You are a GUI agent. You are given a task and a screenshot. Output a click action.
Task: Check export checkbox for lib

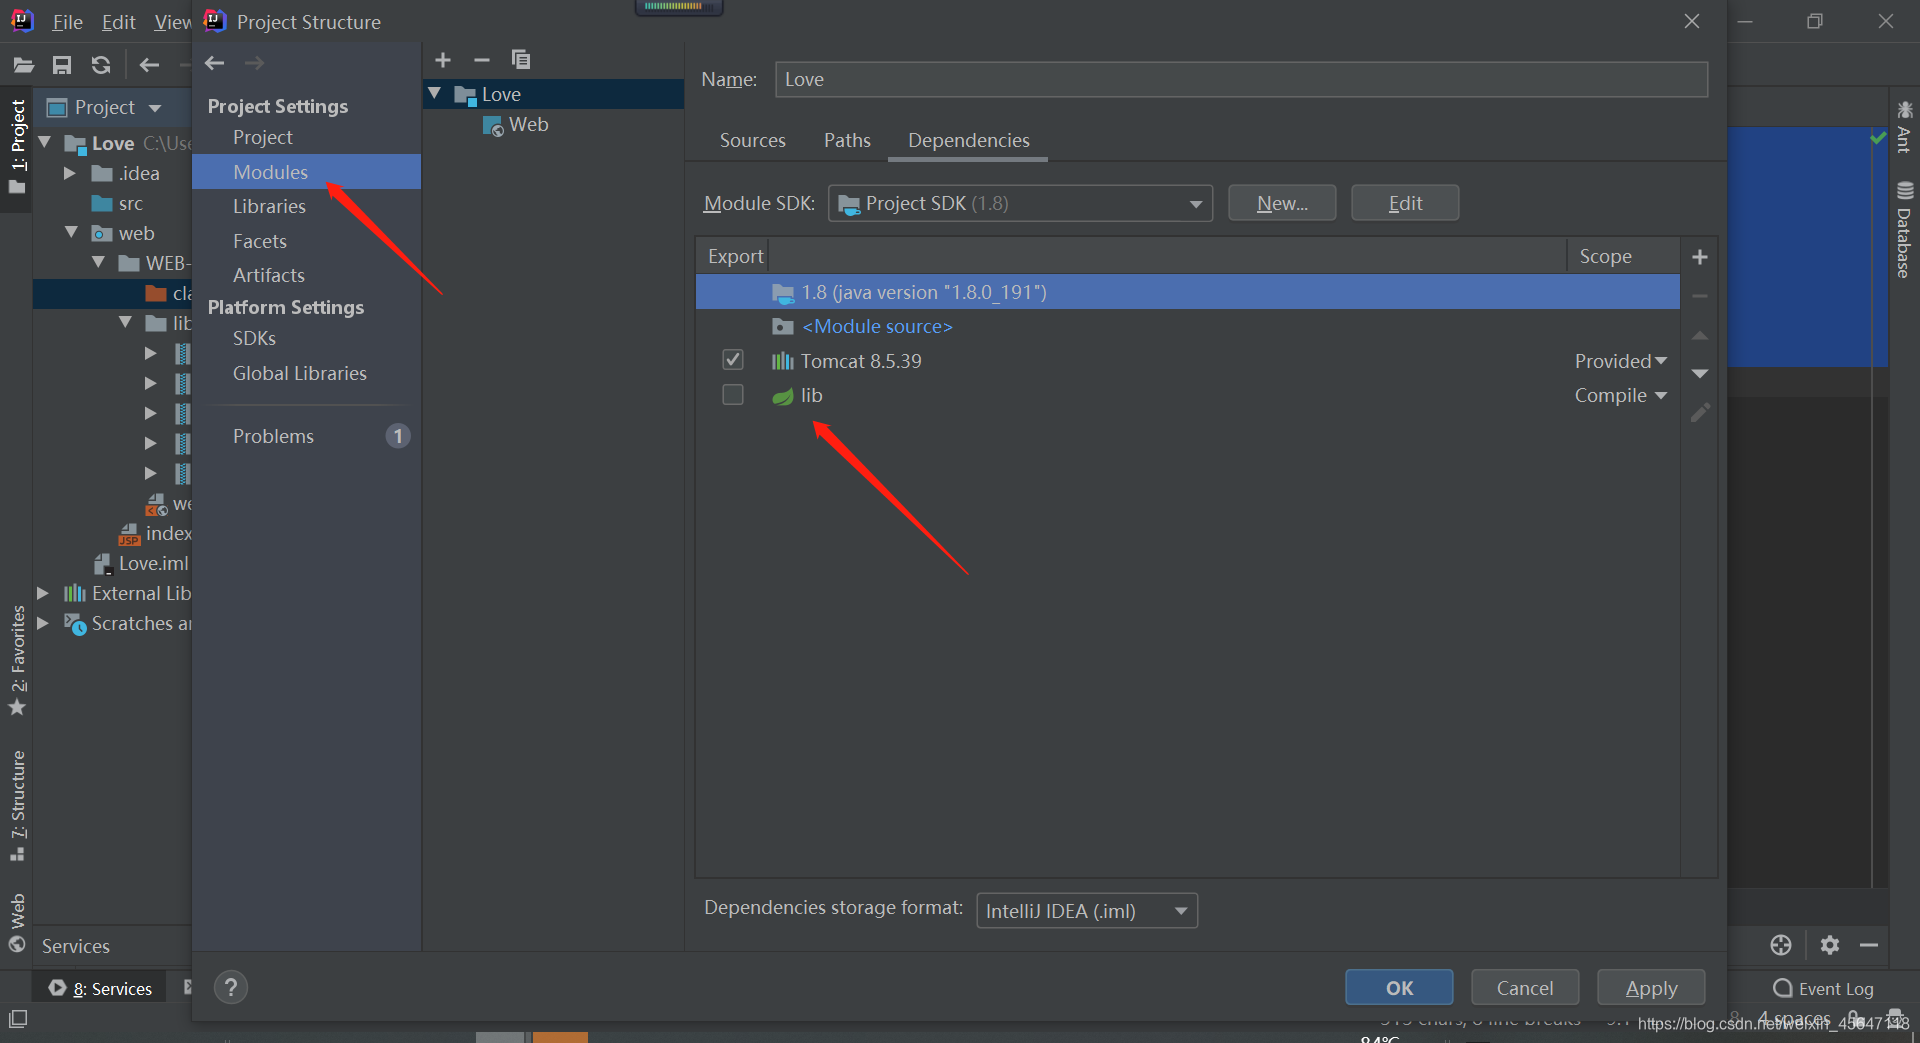[x=733, y=395]
